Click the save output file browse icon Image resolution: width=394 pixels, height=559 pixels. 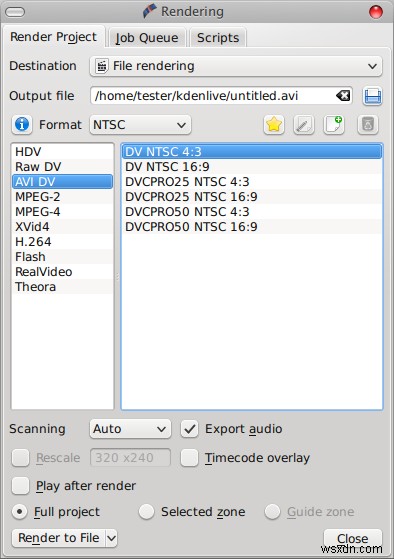click(x=373, y=96)
